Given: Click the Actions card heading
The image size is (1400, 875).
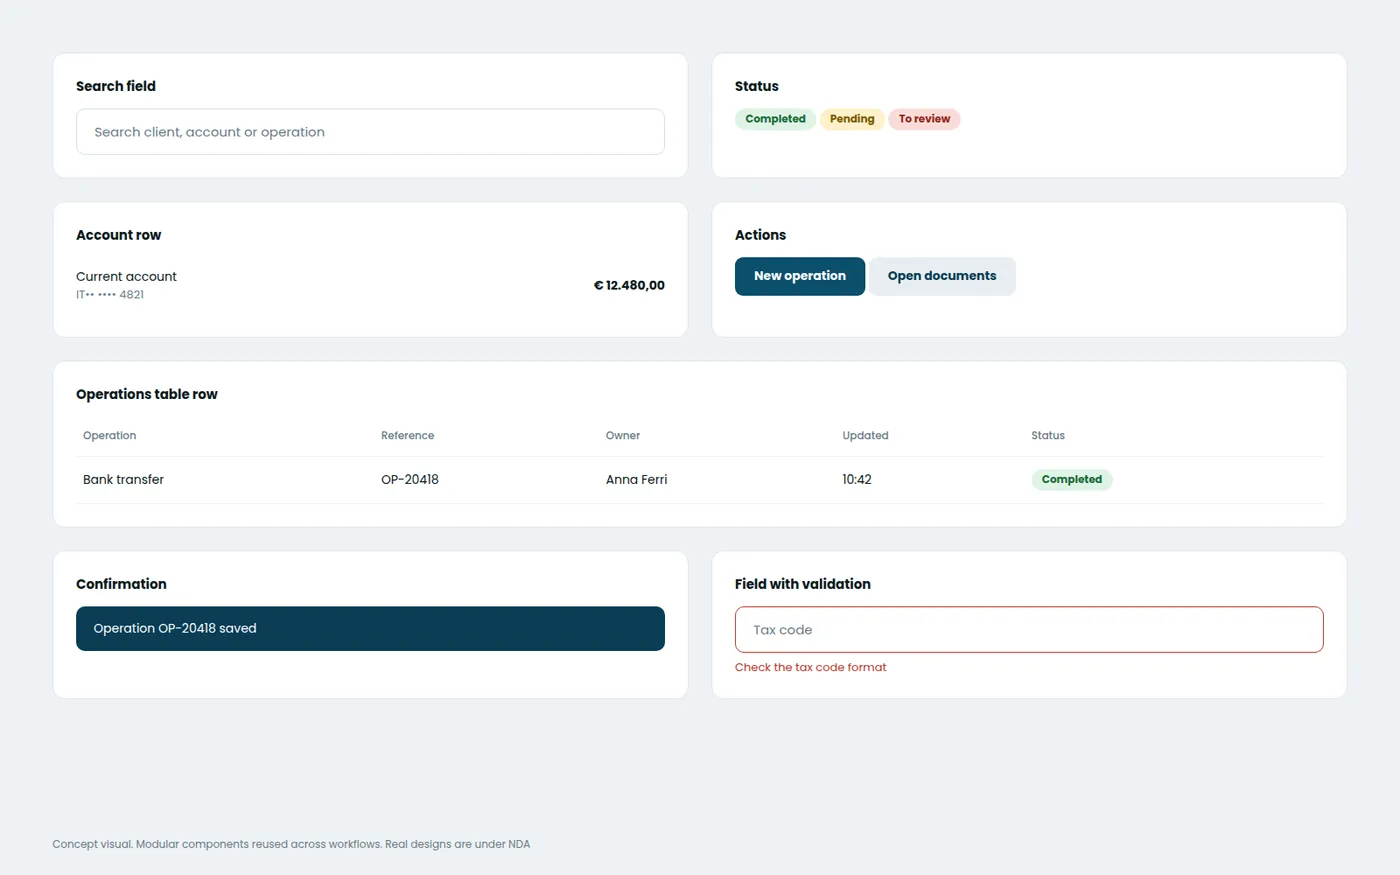Looking at the screenshot, I should pos(760,235).
